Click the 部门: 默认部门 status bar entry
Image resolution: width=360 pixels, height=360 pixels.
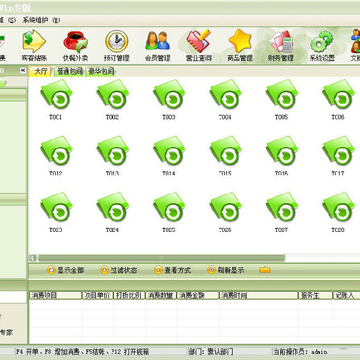[x=211, y=352]
